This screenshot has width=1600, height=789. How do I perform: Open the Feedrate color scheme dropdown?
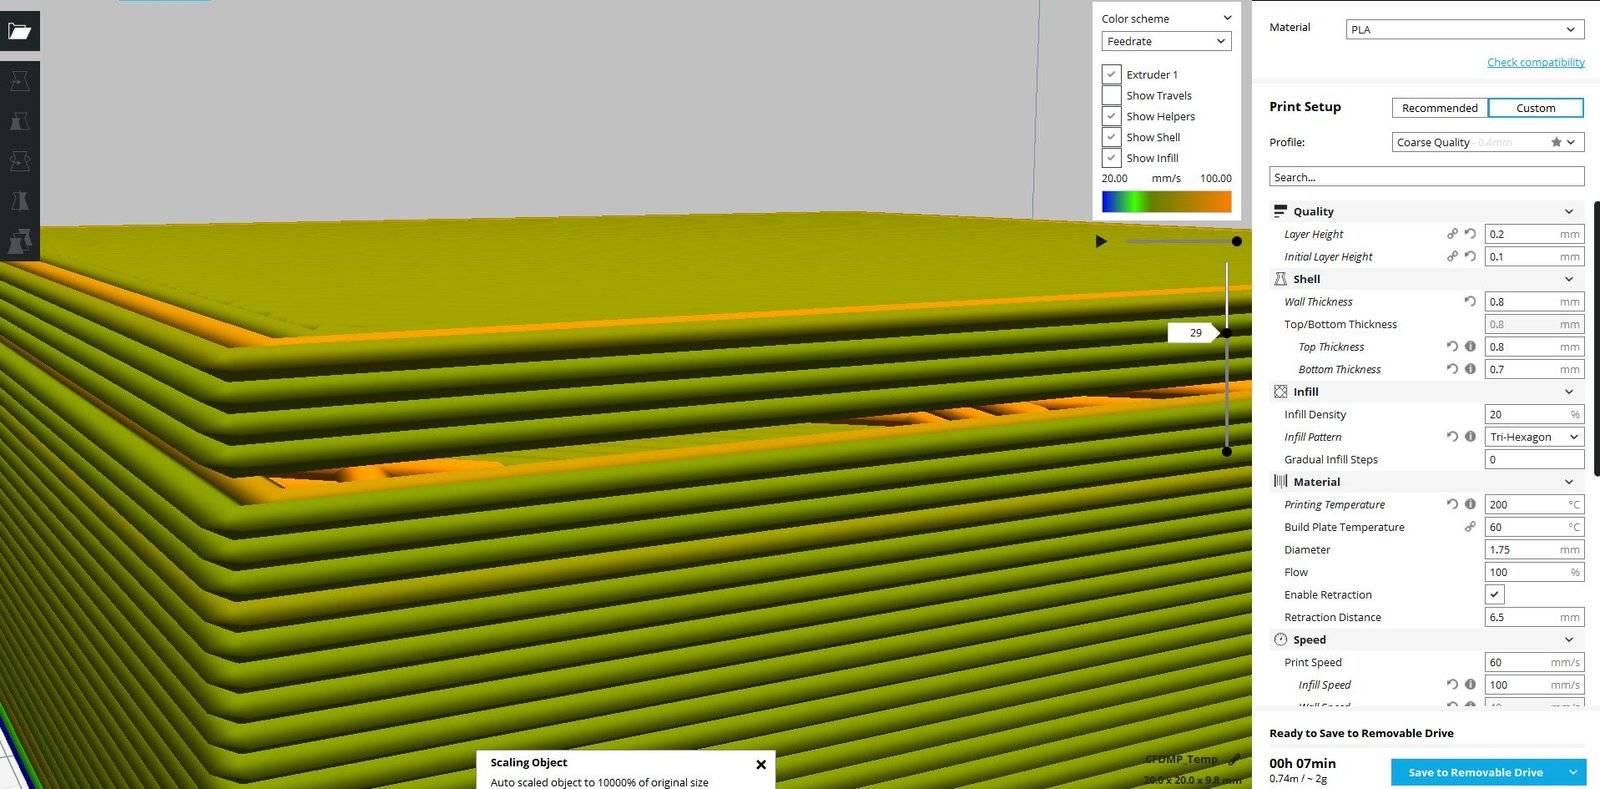1166,41
